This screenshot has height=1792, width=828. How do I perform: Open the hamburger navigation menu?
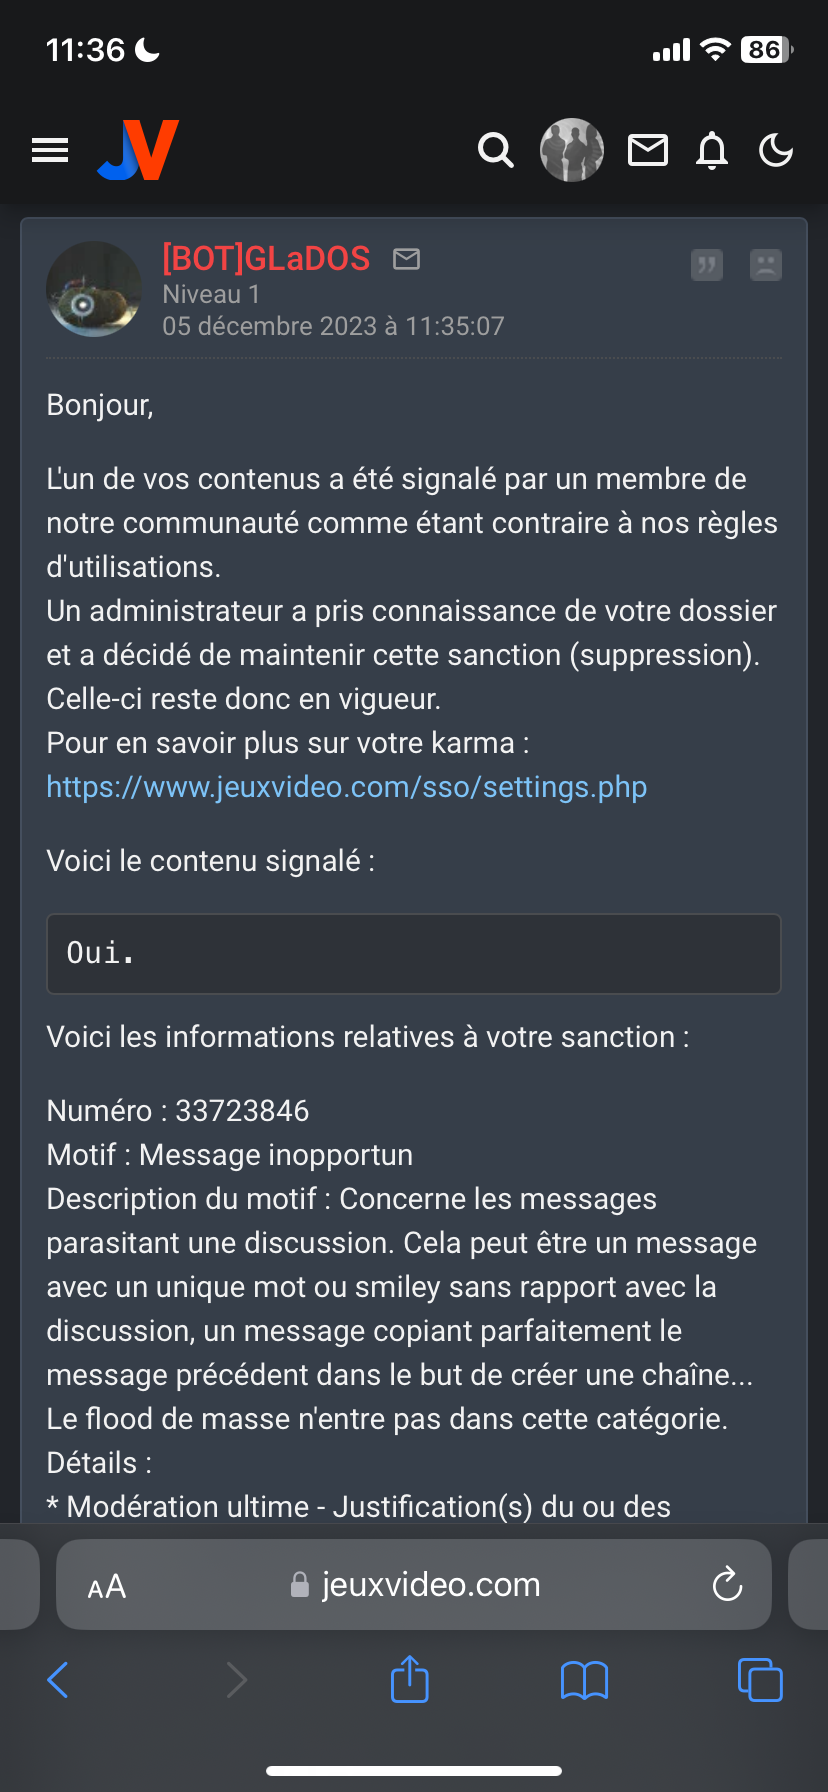pos(50,150)
